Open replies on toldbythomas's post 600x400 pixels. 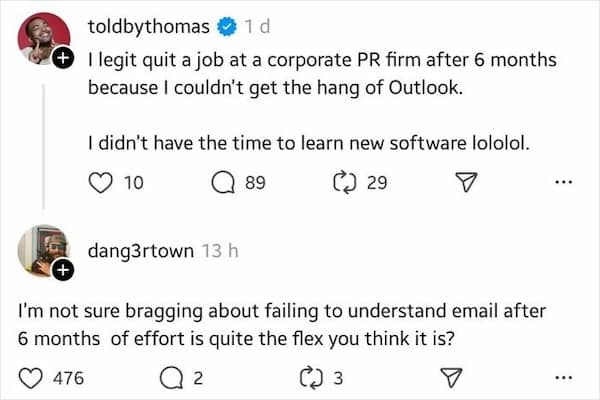pyautogui.click(x=225, y=183)
